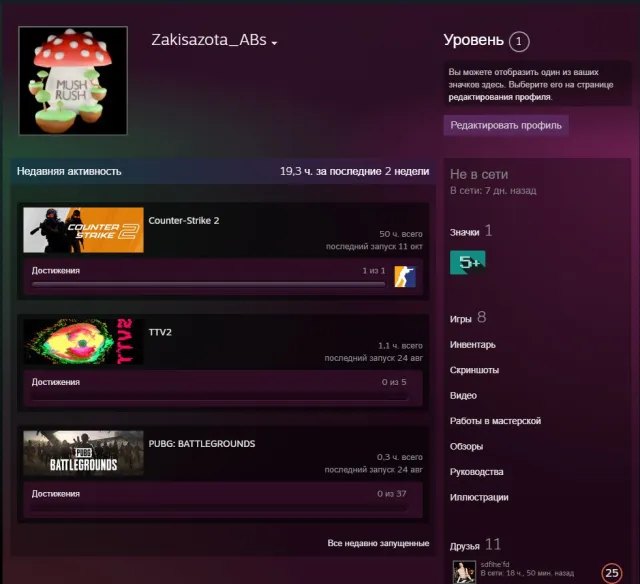Open the Иллюстрации link
Screen dimensions: 640x584
coord(479,497)
